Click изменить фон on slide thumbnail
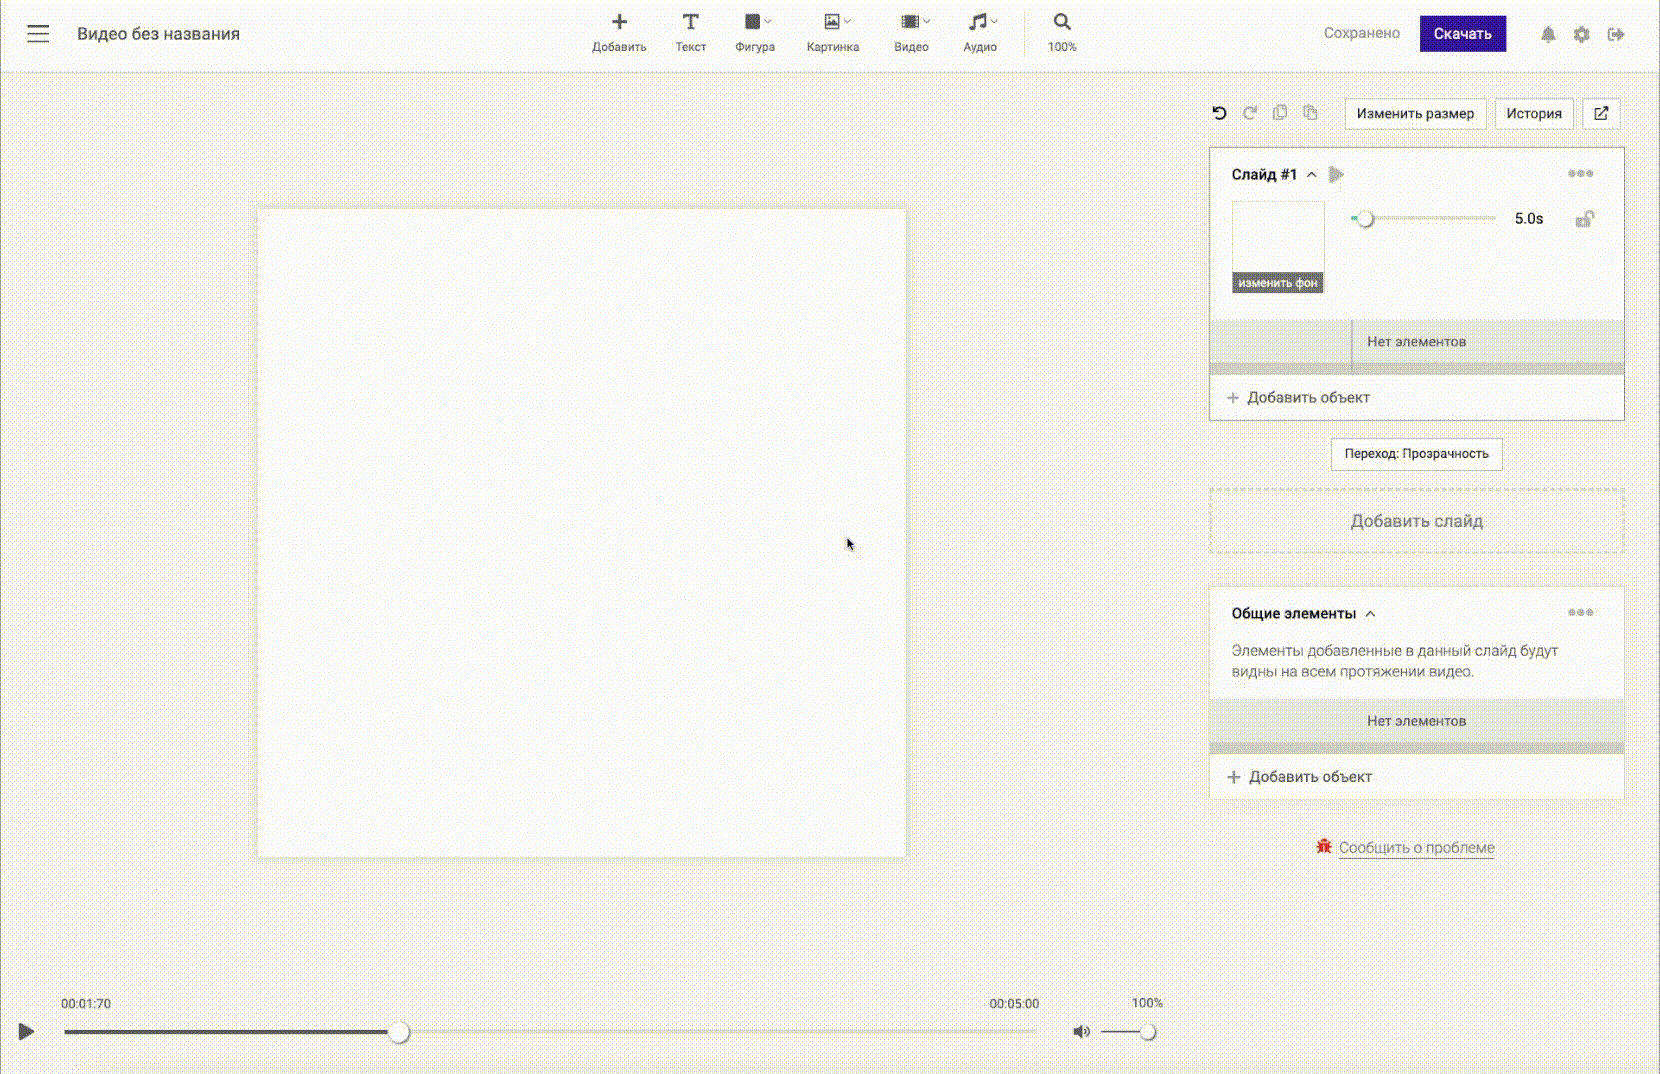 pos(1278,283)
